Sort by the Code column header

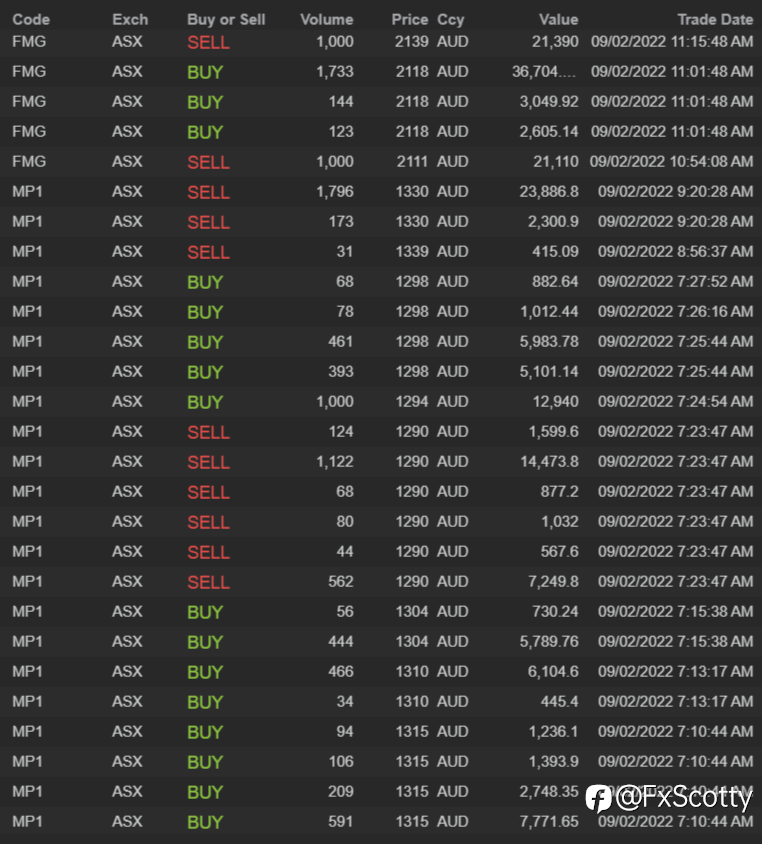pyautogui.click(x=31, y=19)
